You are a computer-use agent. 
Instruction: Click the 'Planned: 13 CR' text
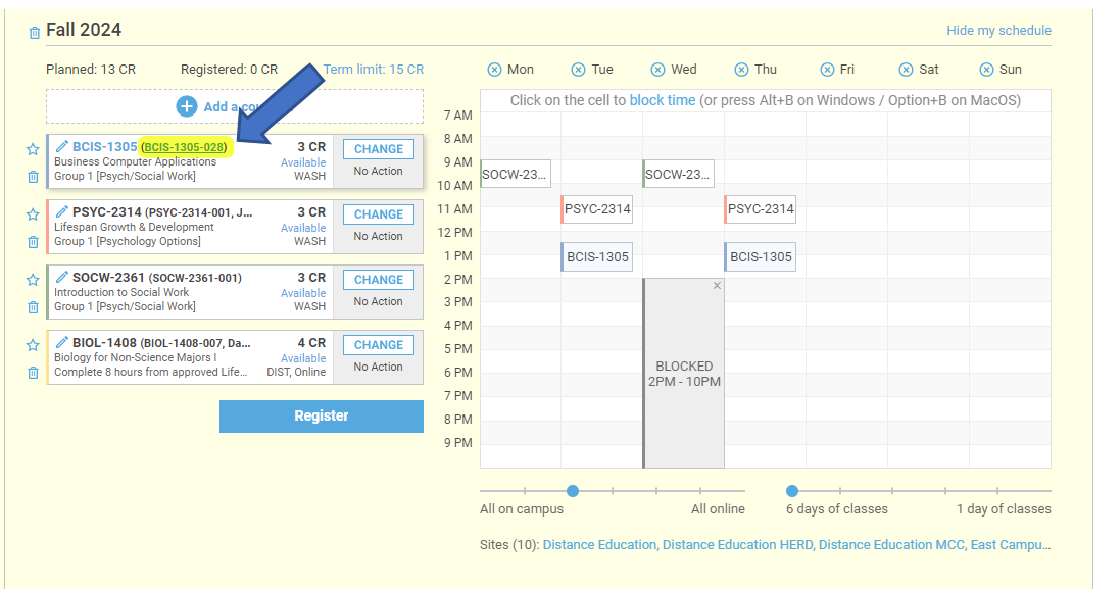tap(91, 69)
